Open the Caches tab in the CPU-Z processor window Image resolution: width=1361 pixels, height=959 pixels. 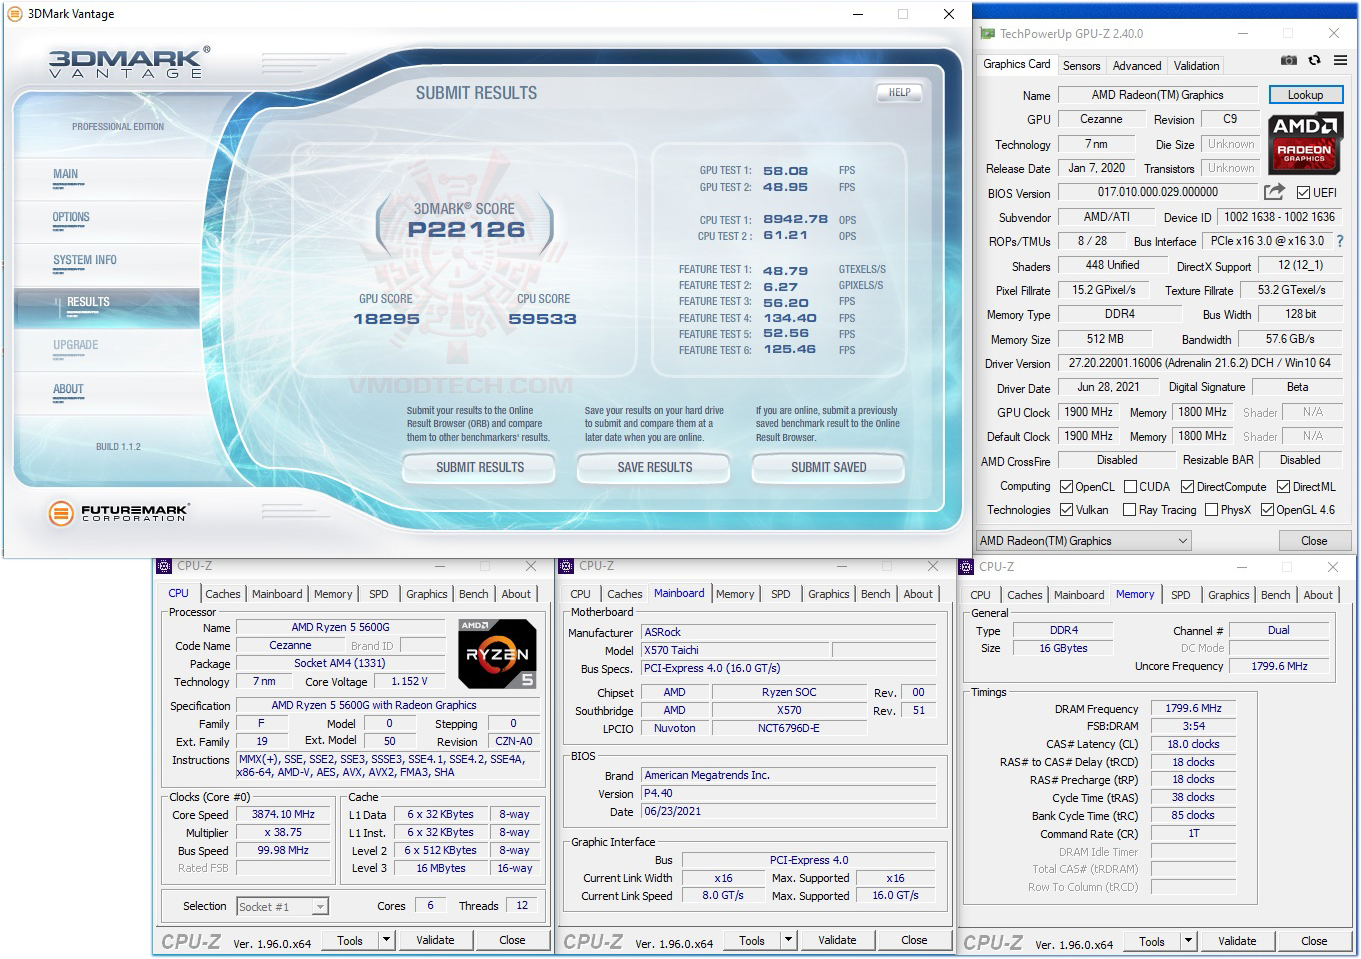coord(223,594)
